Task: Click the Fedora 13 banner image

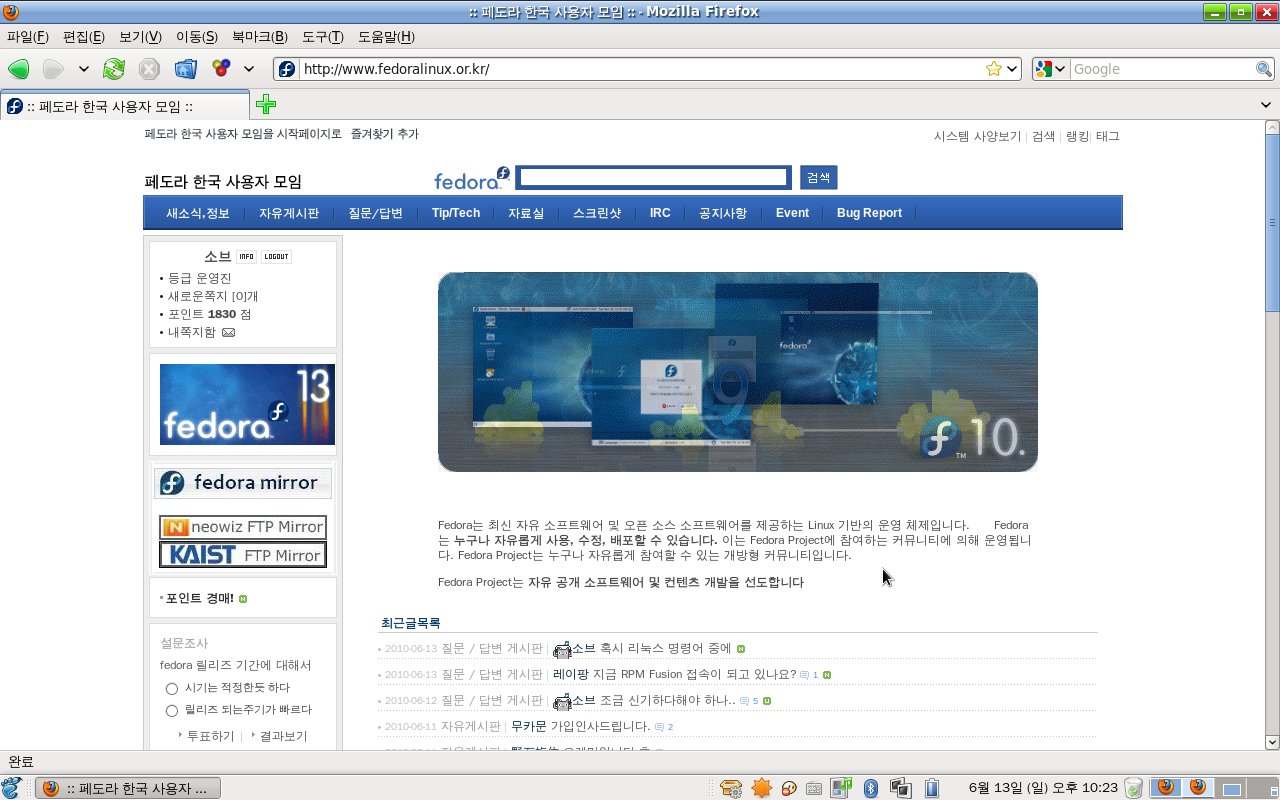Action: pos(247,404)
